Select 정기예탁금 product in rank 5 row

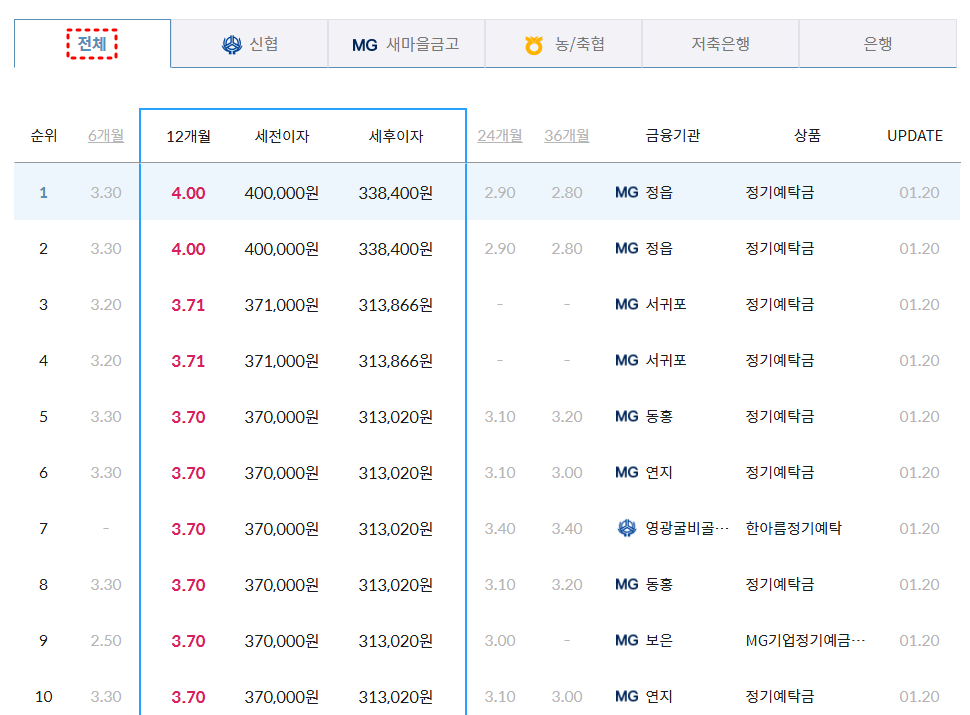[x=780, y=416]
